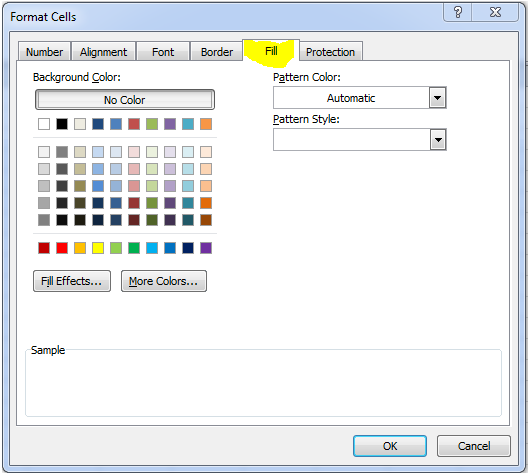Open the Pattern Color dropdown arrow
Viewport: 528px width, 473px height.
point(437,98)
